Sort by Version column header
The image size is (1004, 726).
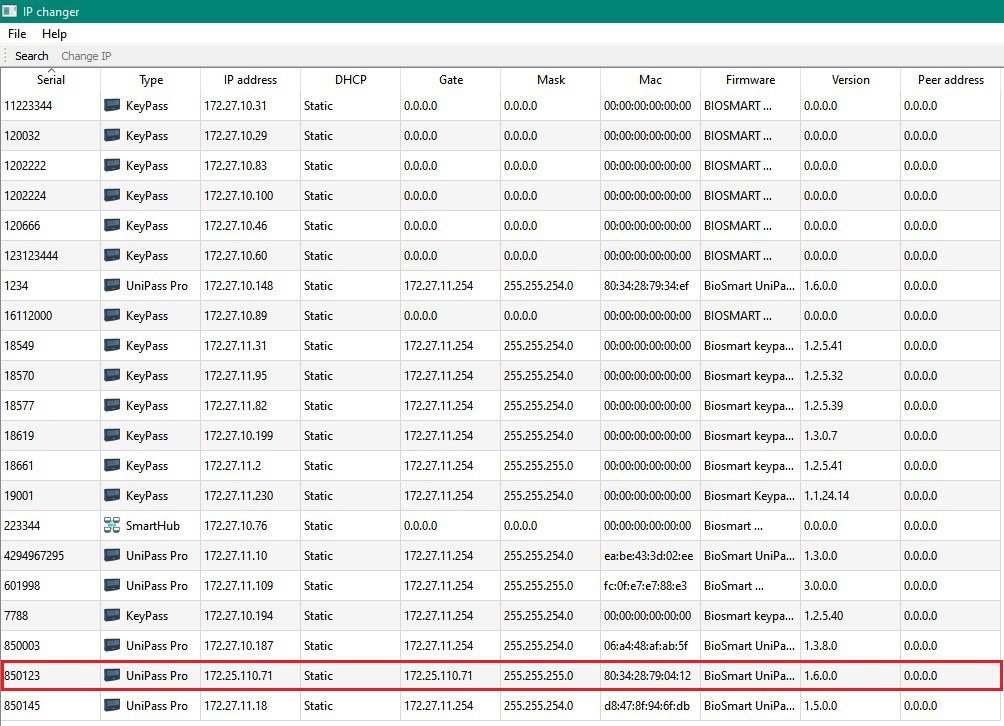850,80
